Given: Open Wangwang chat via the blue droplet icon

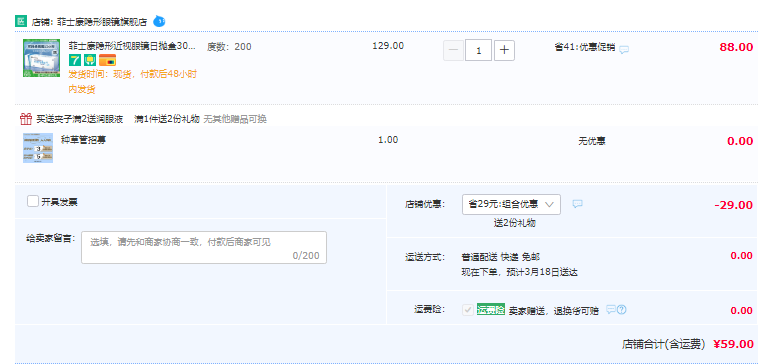Looking at the screenshot, I should click(x=159, y=21).
